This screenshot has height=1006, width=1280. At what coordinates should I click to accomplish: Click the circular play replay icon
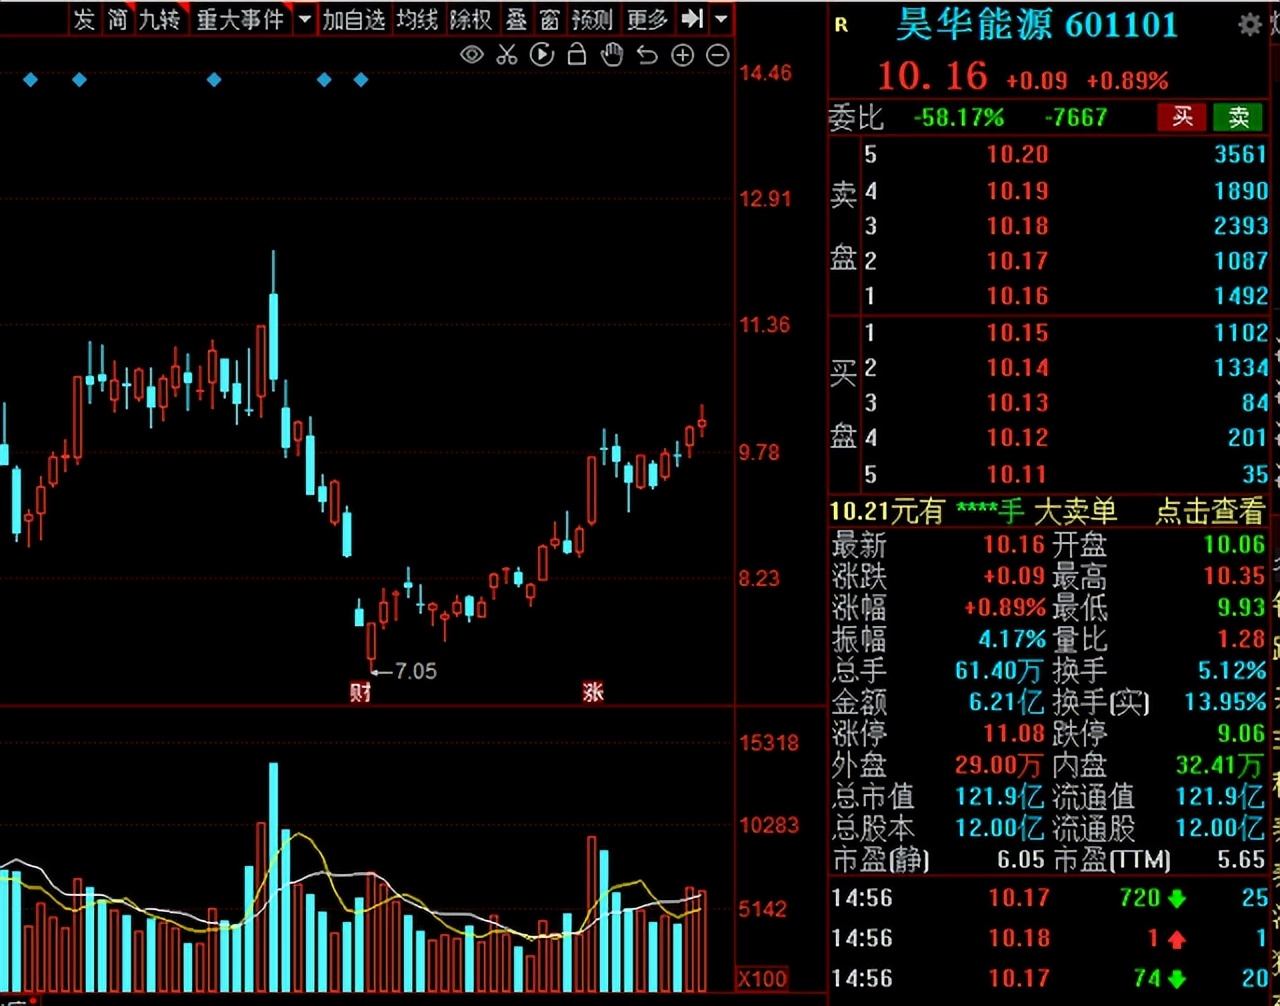pyautogui.click(x=542, y=55)
